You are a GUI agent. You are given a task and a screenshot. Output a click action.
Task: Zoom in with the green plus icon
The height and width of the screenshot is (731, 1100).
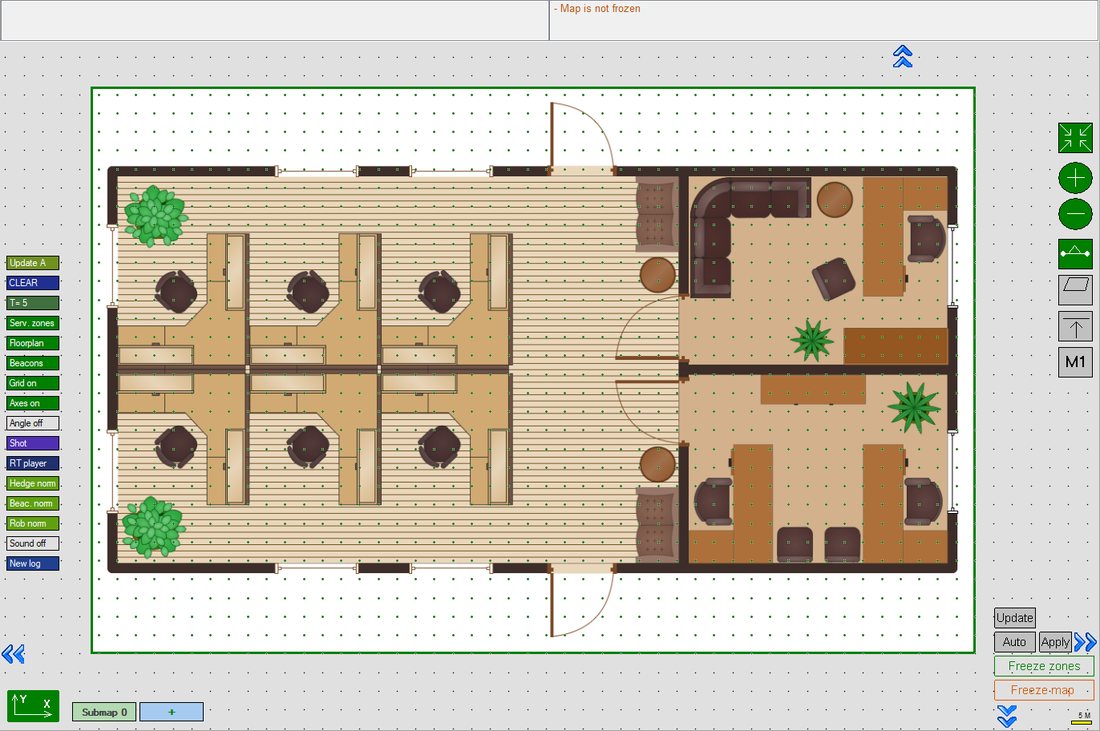[1075, 178]
